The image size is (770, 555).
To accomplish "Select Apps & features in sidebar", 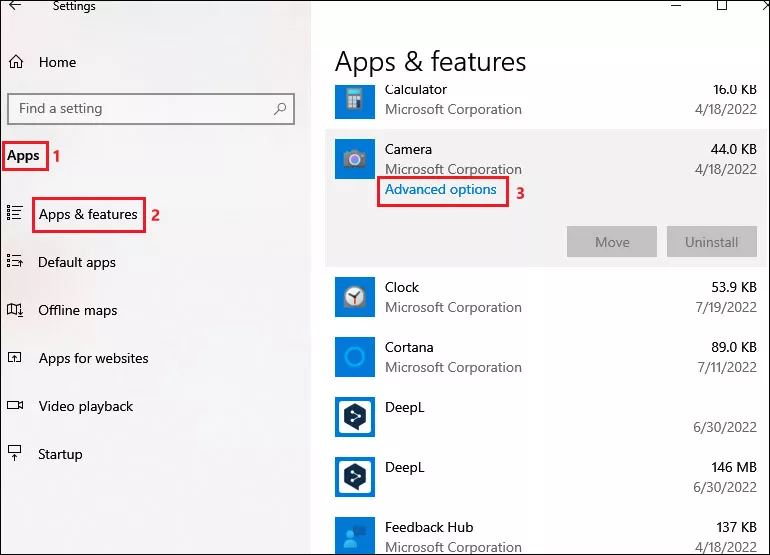I will tap(88, 215).
